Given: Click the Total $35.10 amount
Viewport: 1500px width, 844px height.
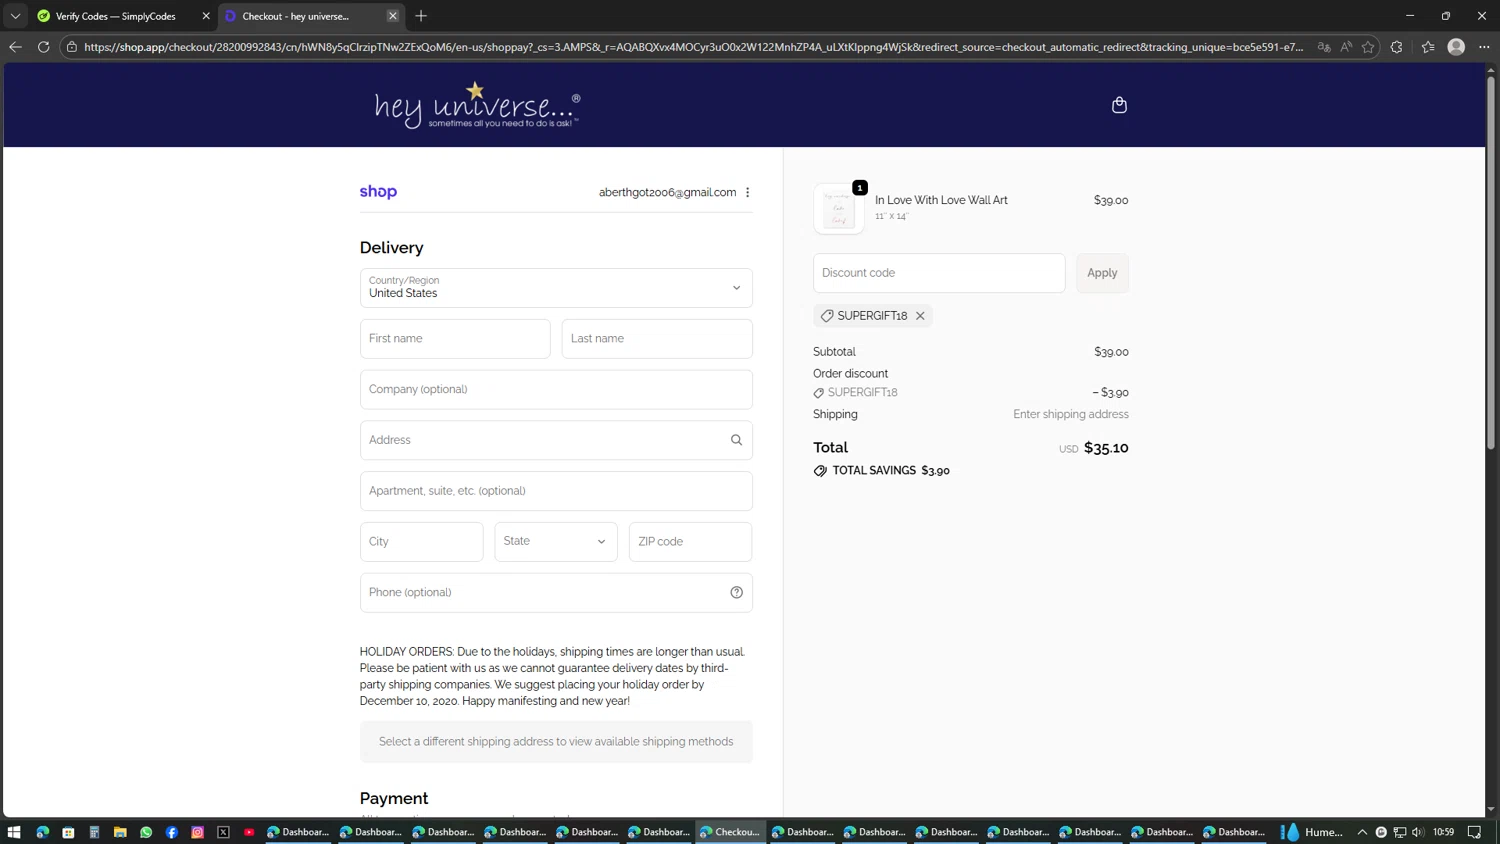Looking at the screenshot, I should tap(1106, 448).
